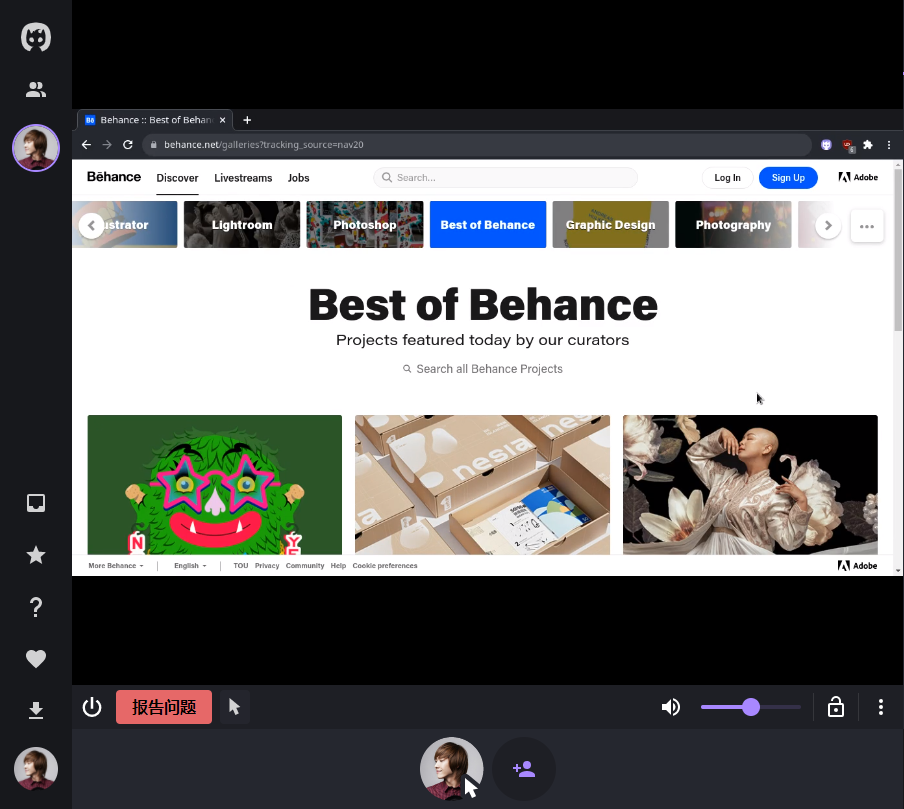
Task: Select the Photoshop gallery tile
Action: click(x=365, y=224)
